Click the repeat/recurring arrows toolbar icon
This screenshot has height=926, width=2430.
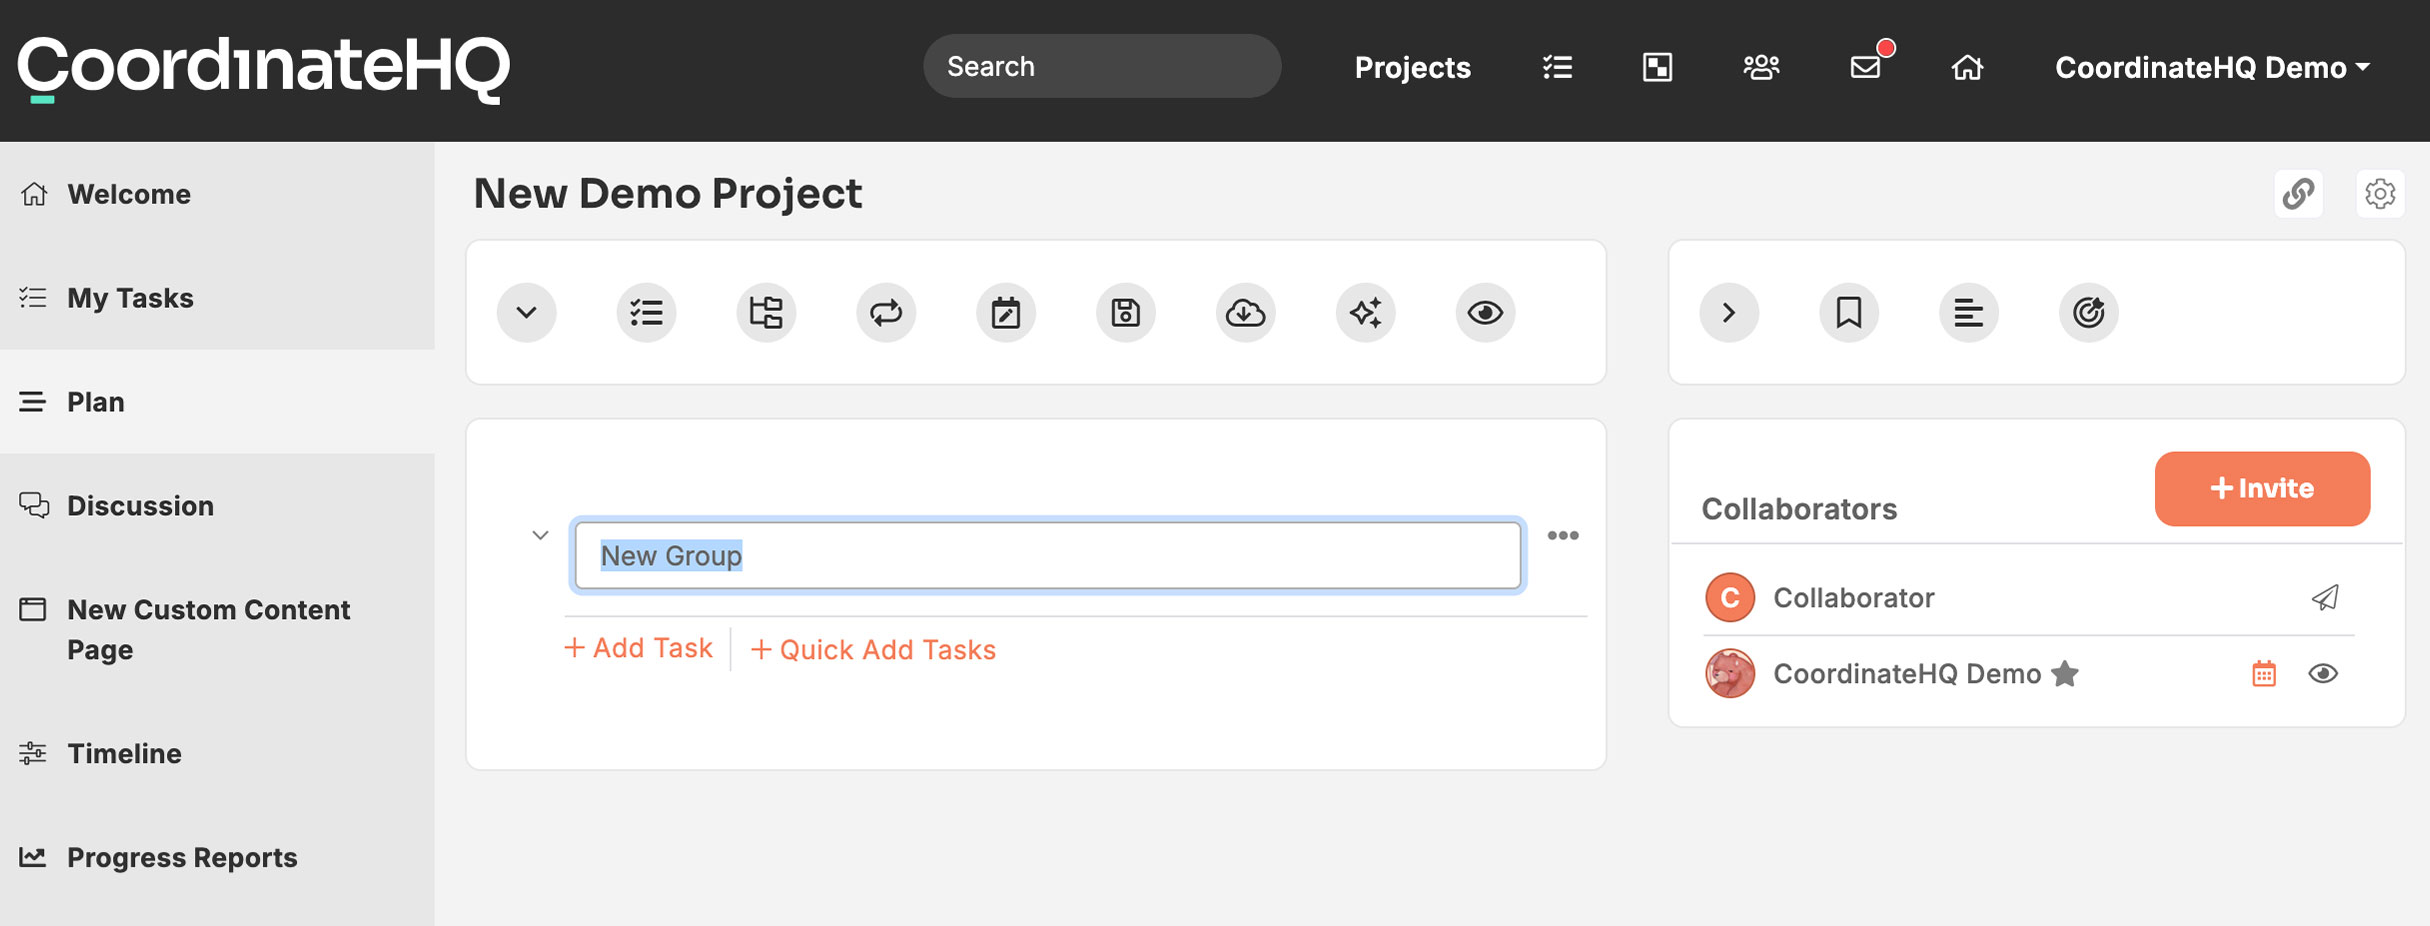coord(886,313)
